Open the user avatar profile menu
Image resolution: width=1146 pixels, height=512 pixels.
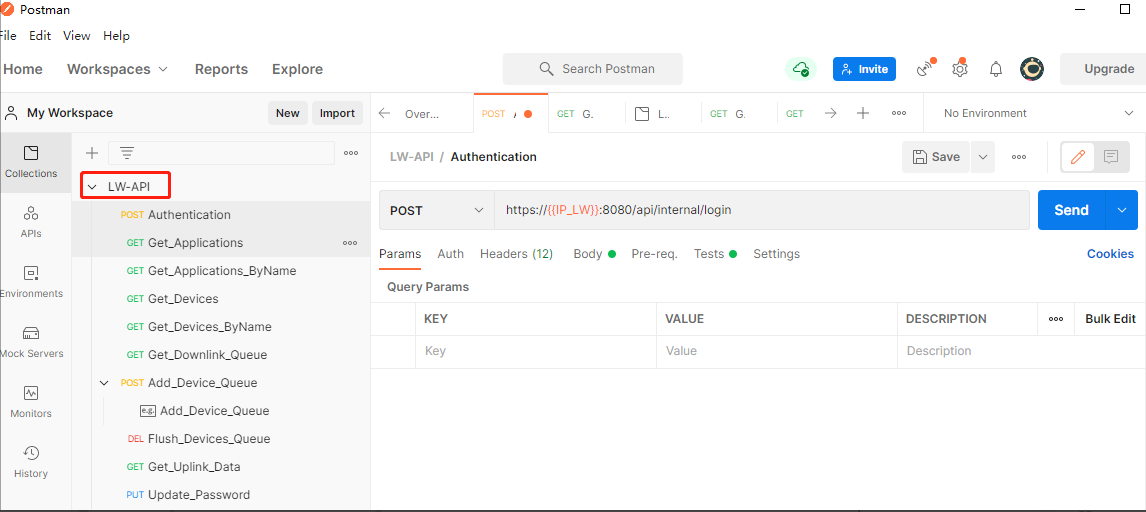[1032, 69]
